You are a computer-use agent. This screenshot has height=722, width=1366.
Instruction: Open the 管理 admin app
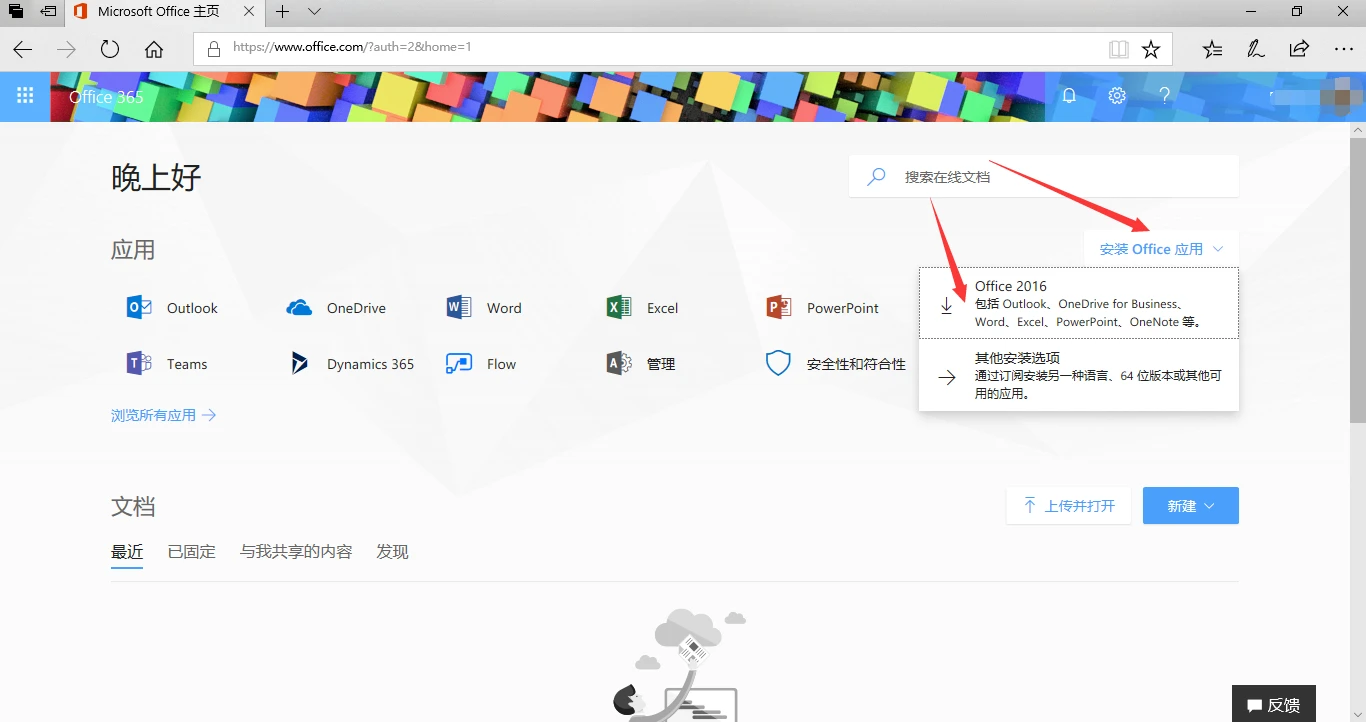pyautogui.click(x=641, y=364)
